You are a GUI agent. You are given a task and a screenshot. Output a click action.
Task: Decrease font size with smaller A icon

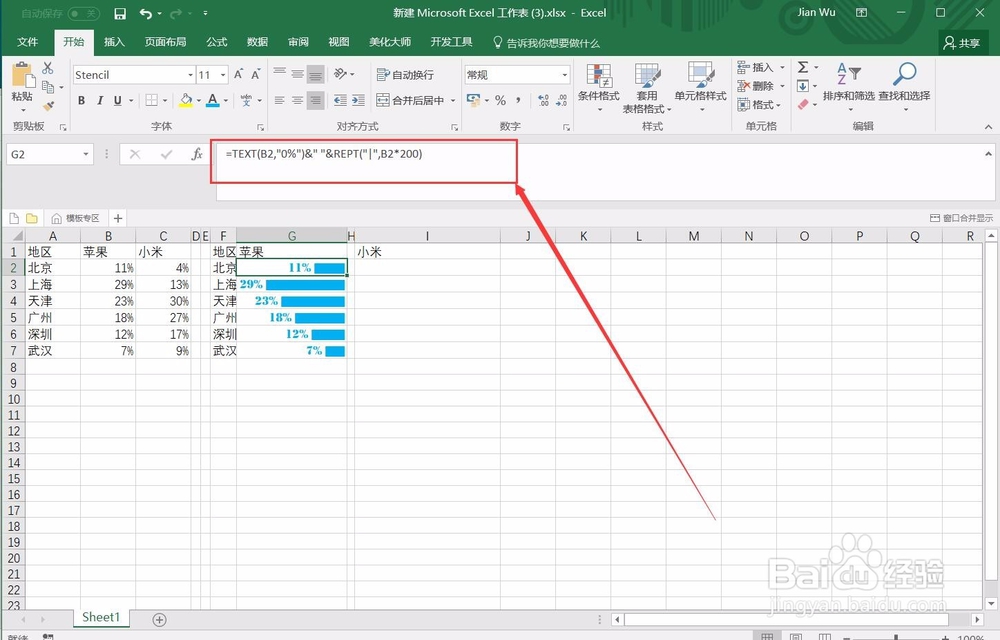(x=255, y=75)
